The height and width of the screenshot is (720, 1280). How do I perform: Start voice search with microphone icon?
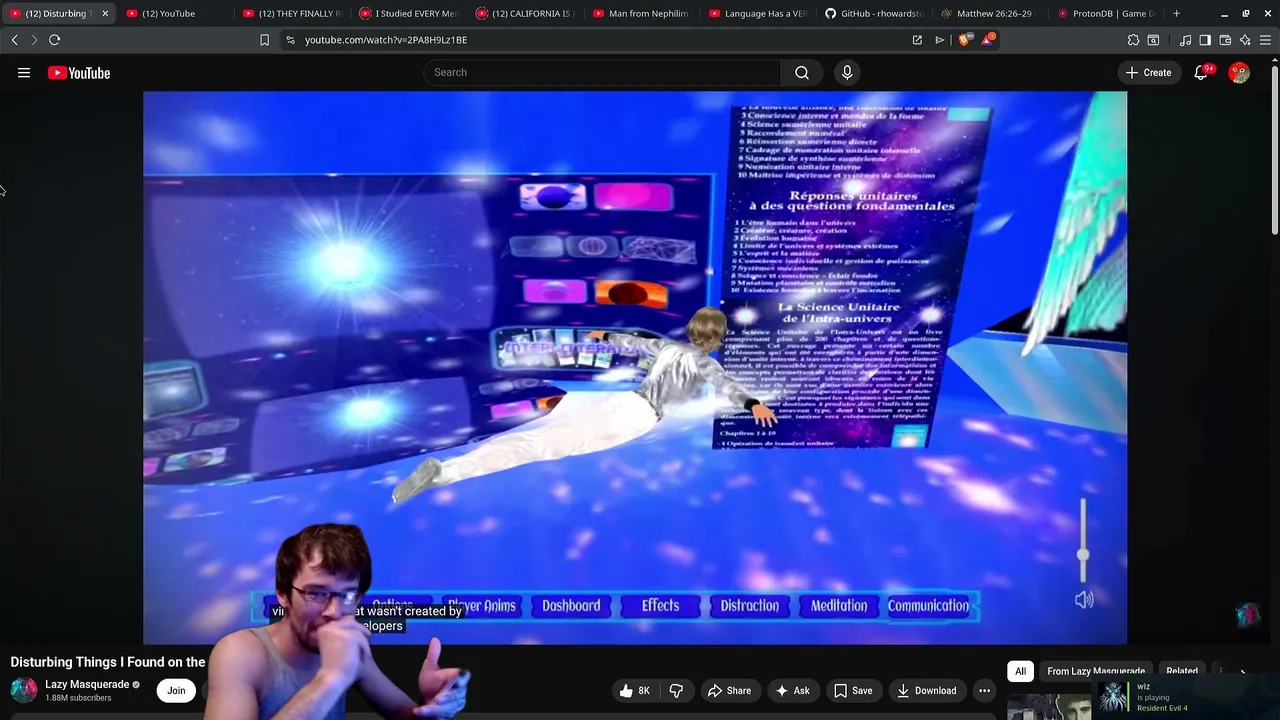tap(847, 72)
